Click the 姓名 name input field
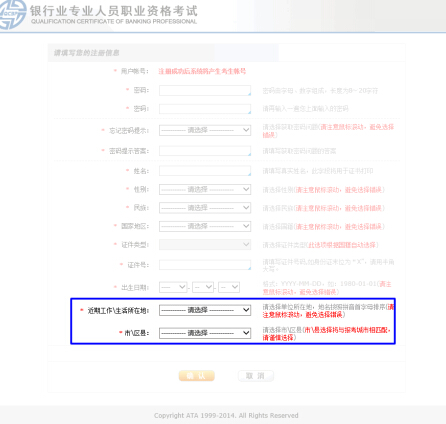This screenshot has height=424, width=446. point(205,171)
